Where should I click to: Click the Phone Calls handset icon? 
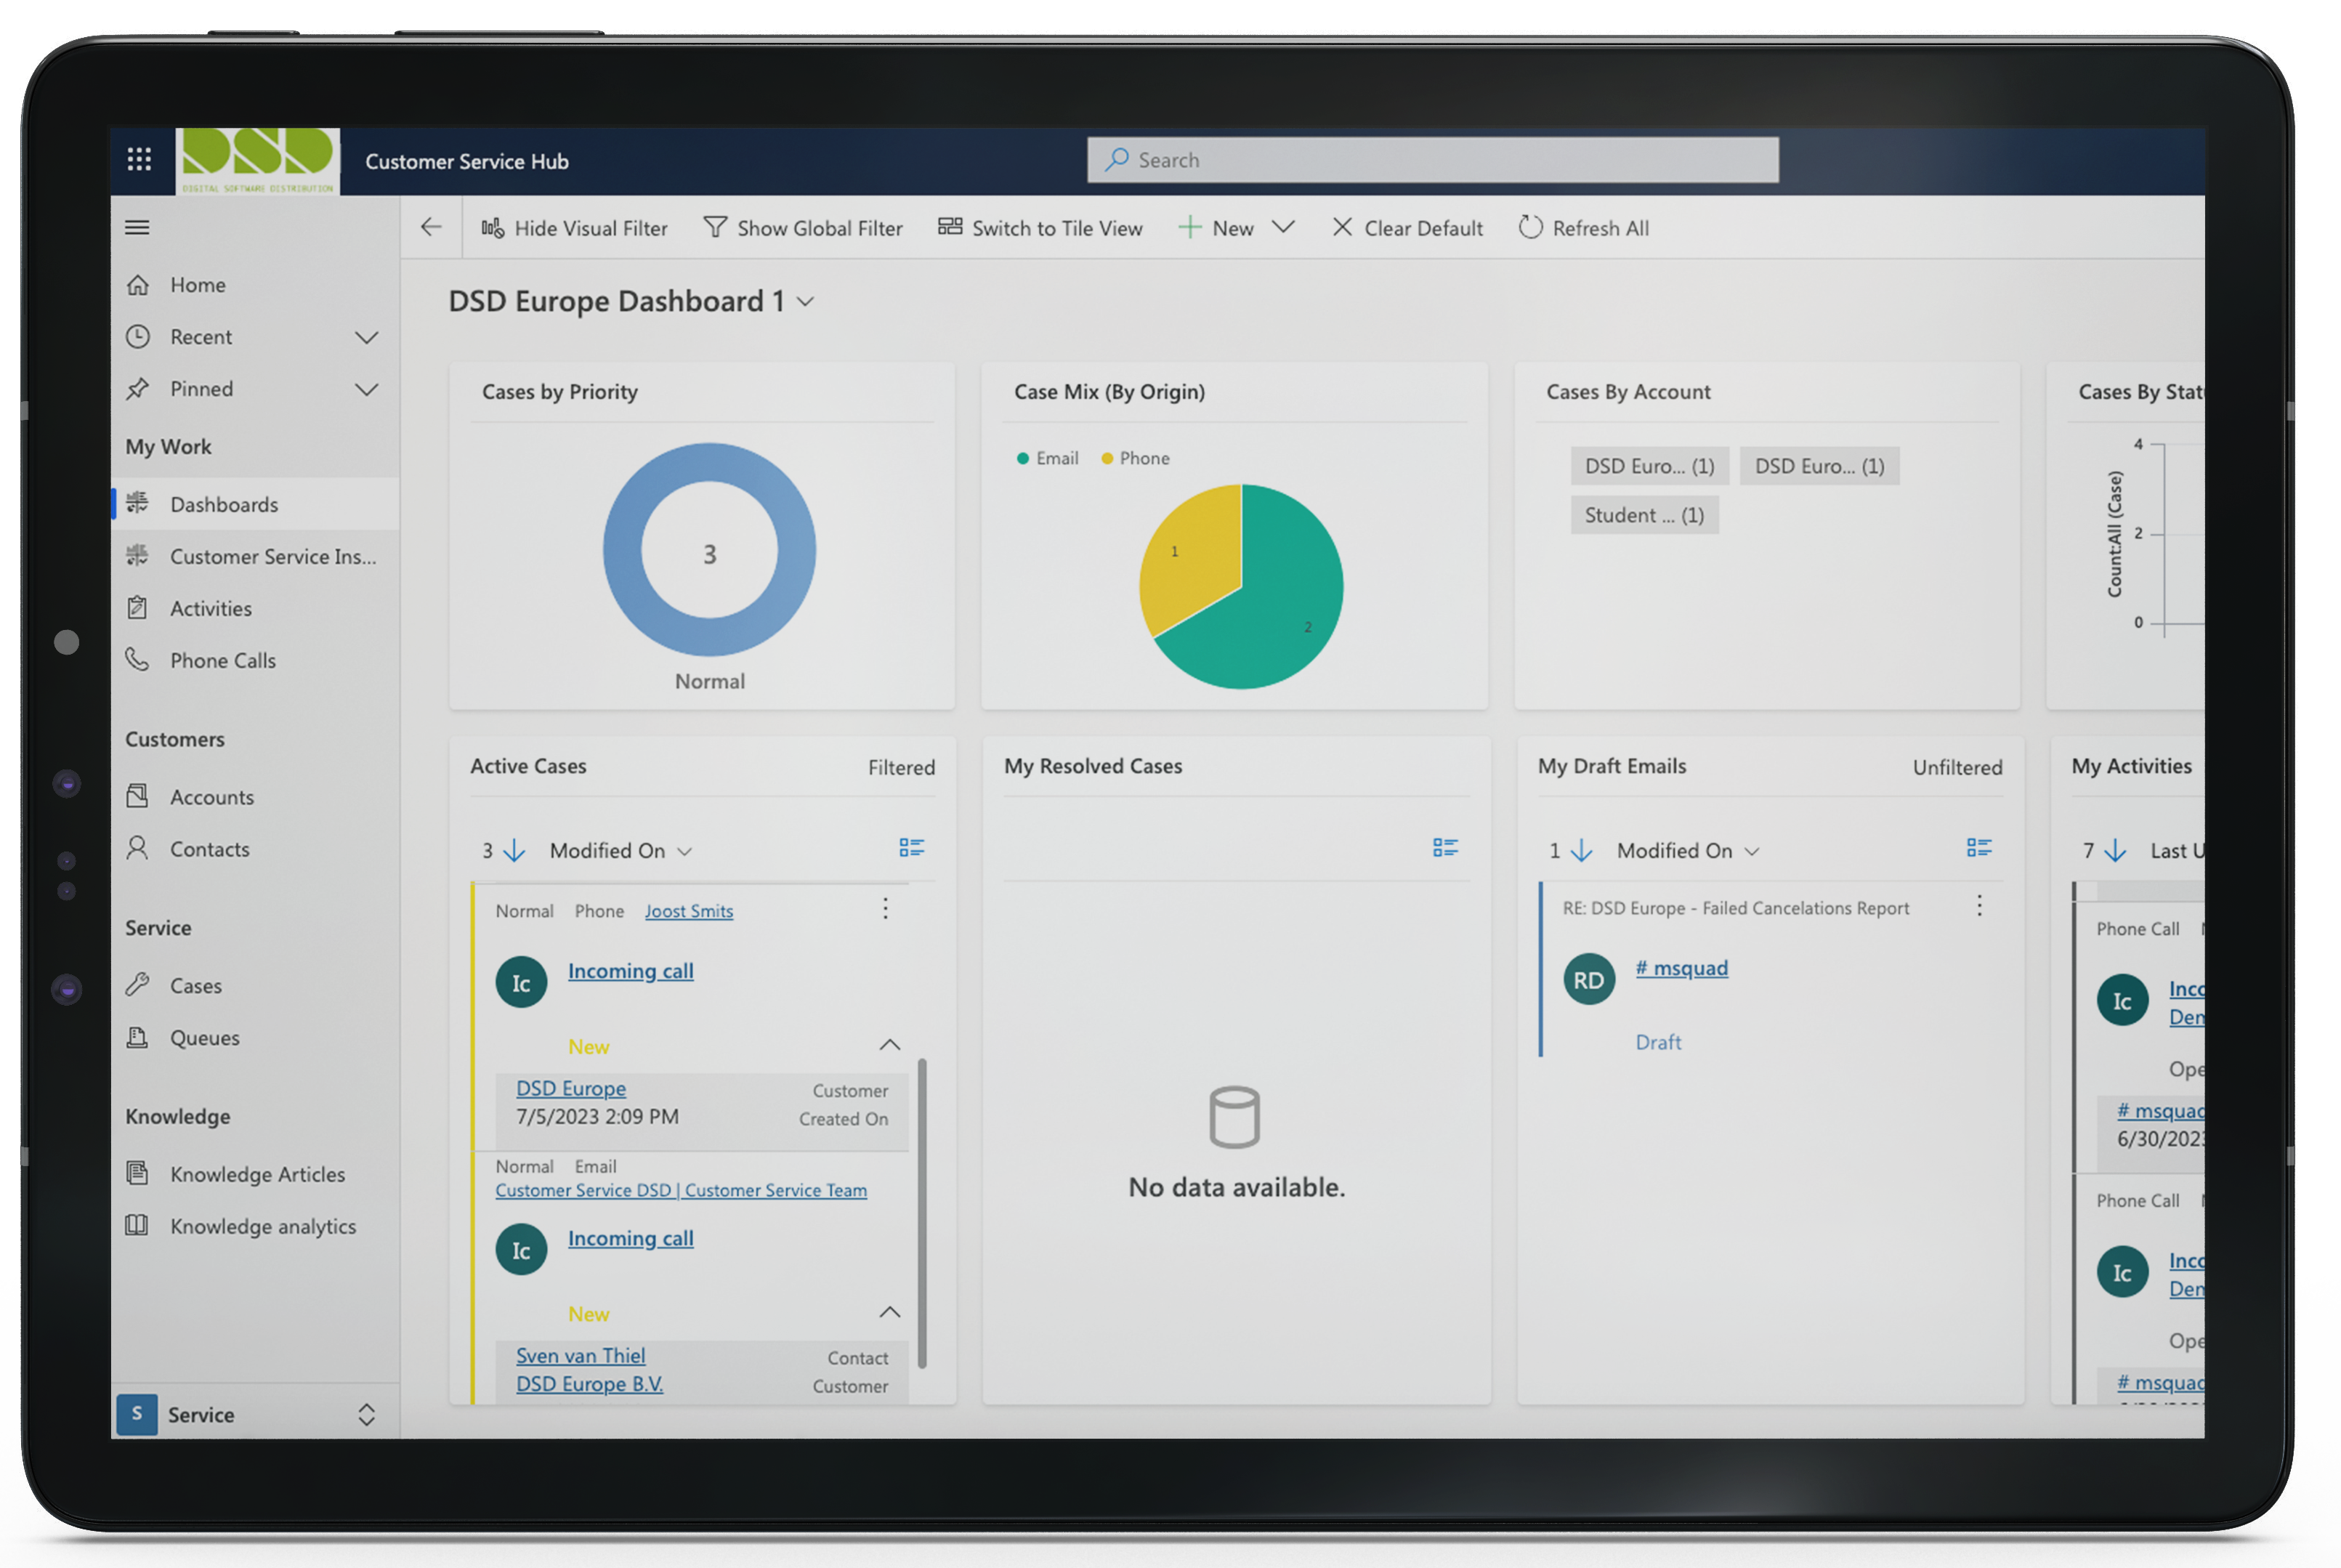pyautogui.click(x=138, y=660)
